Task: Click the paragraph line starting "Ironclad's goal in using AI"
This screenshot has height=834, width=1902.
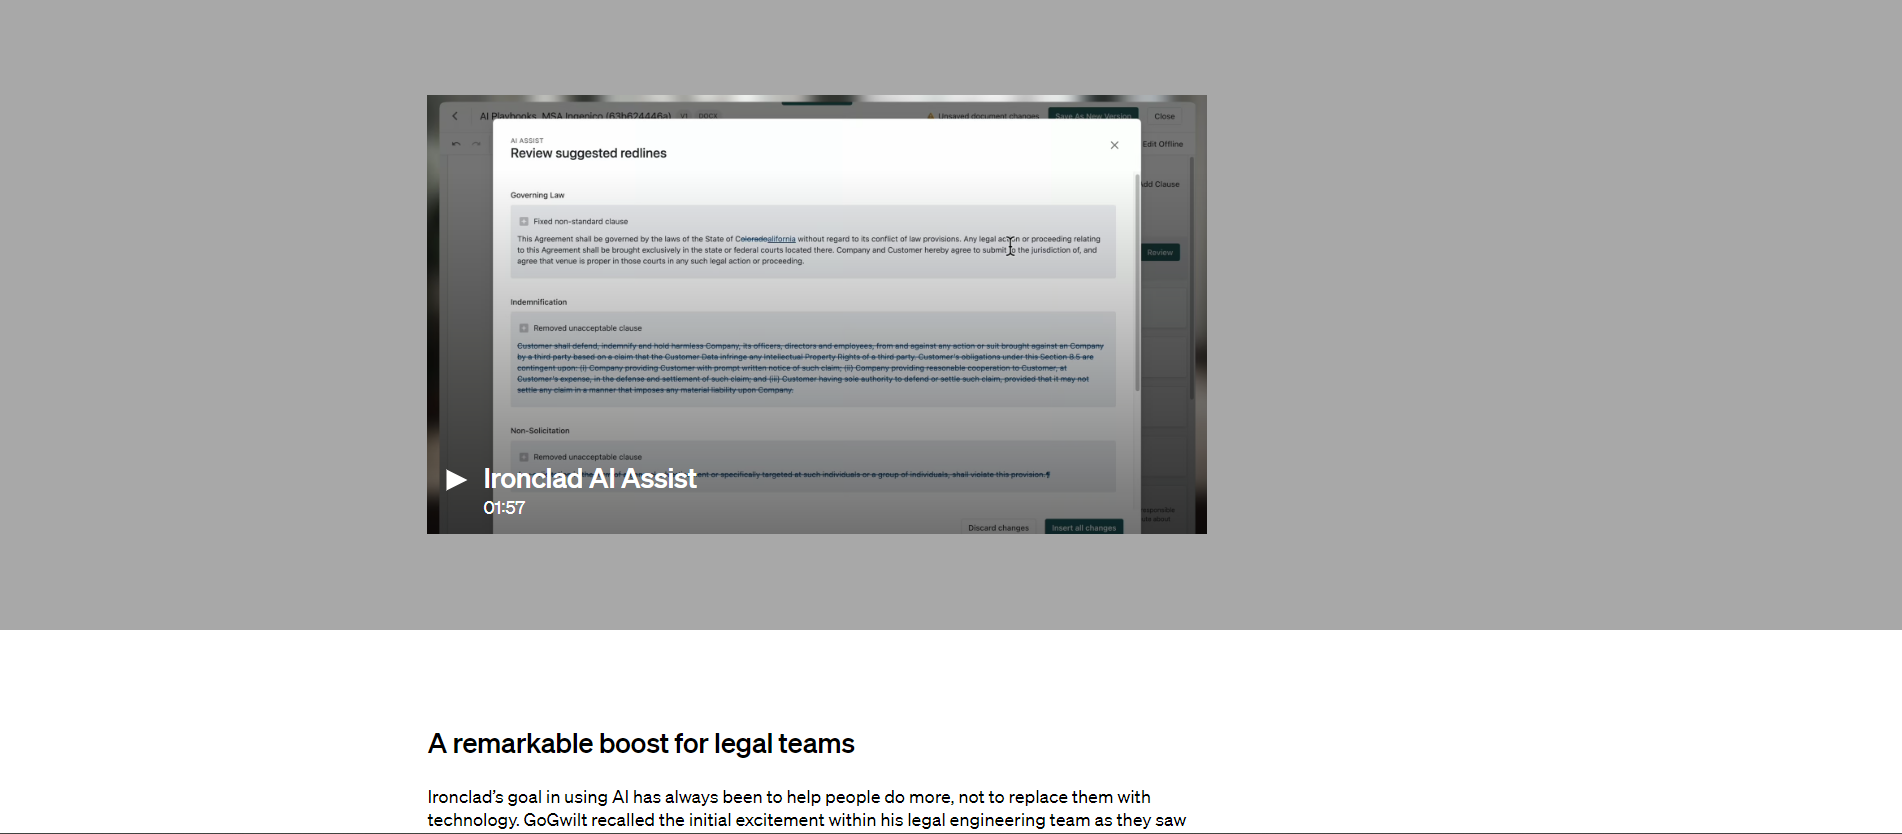Action: click(x=789, y=797)
